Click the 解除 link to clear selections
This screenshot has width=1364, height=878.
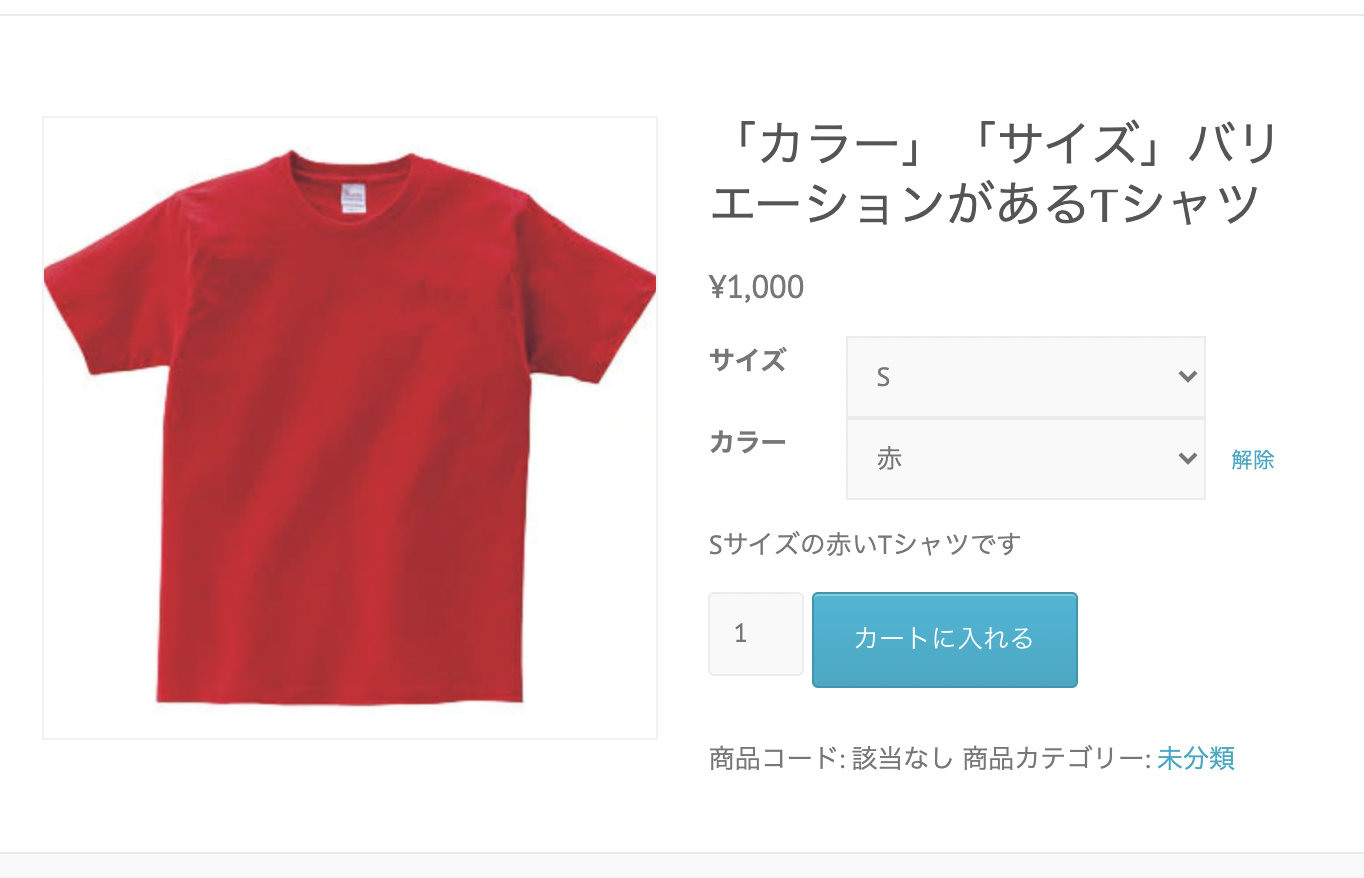1253,460
